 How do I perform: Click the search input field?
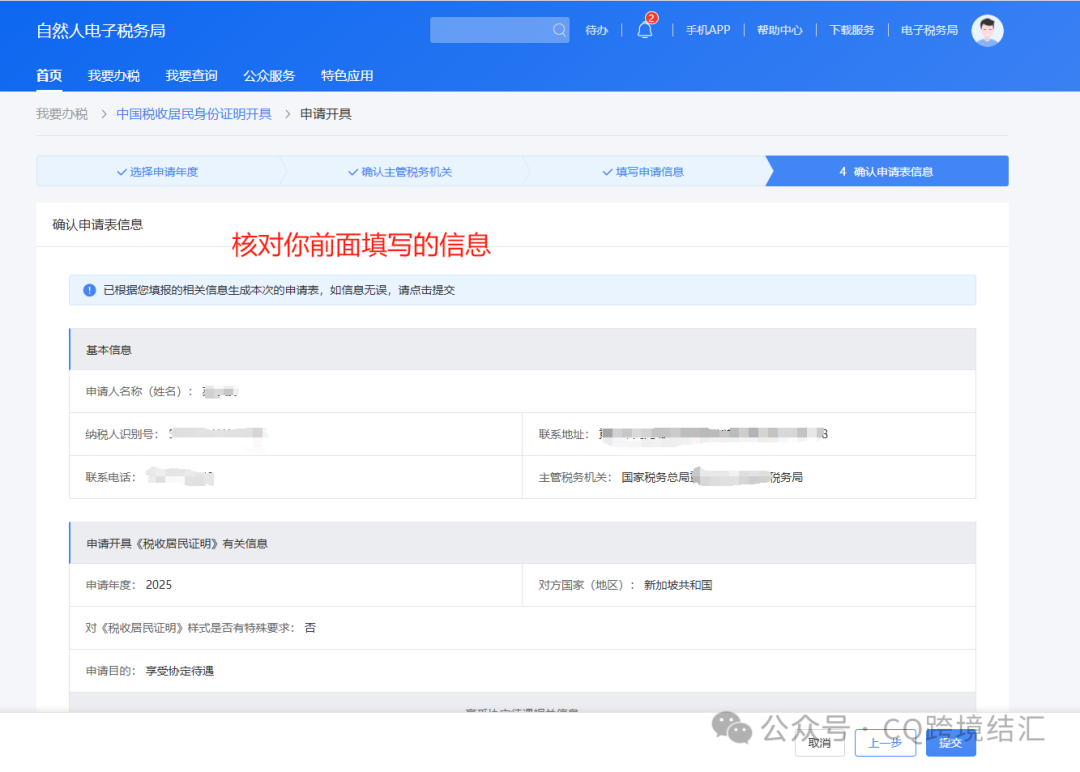click(x=490, y=30)
